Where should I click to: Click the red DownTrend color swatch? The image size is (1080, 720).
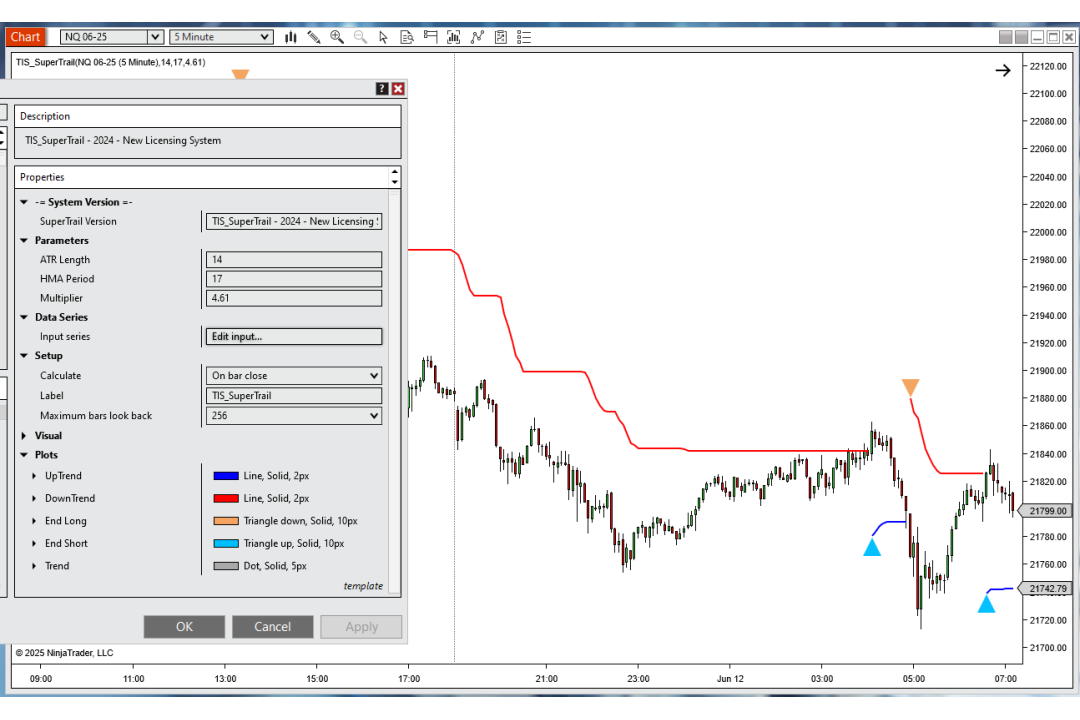226,498
